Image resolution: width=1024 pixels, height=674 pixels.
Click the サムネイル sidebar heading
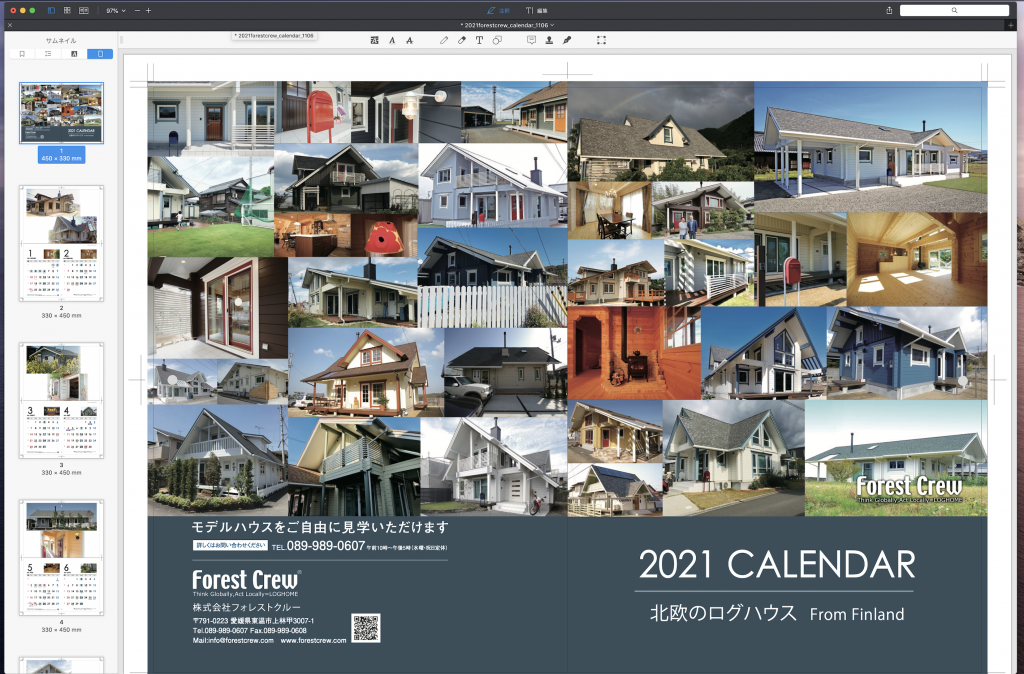click(x=61, y=40)
